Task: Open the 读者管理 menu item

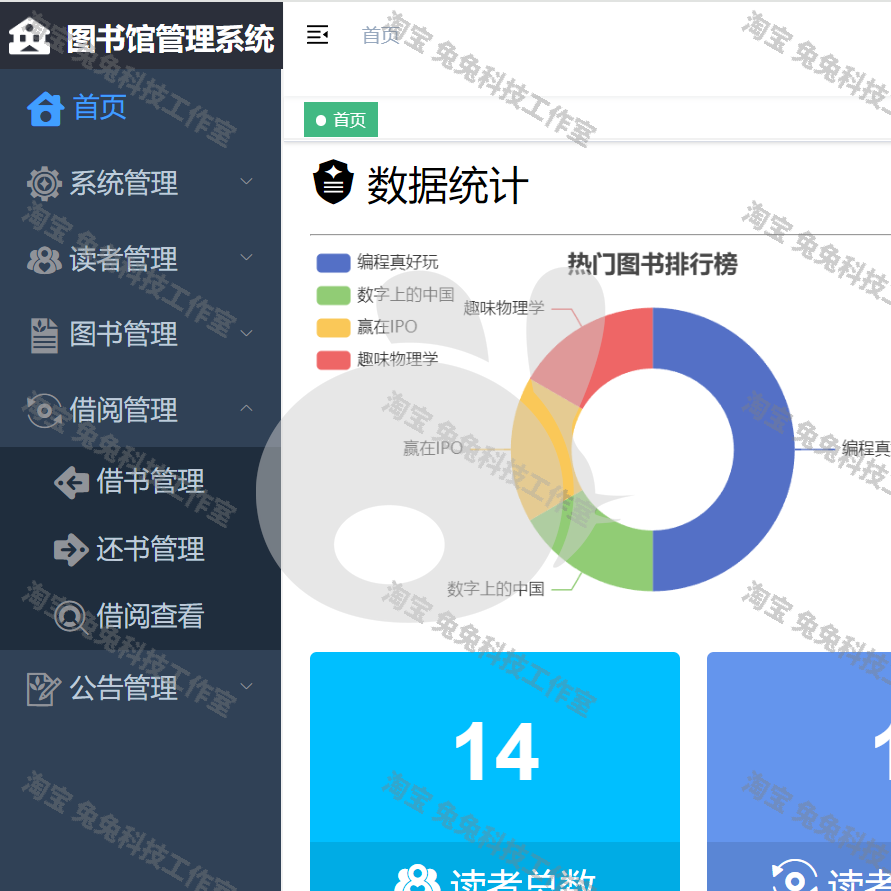Action: (140, 259)
